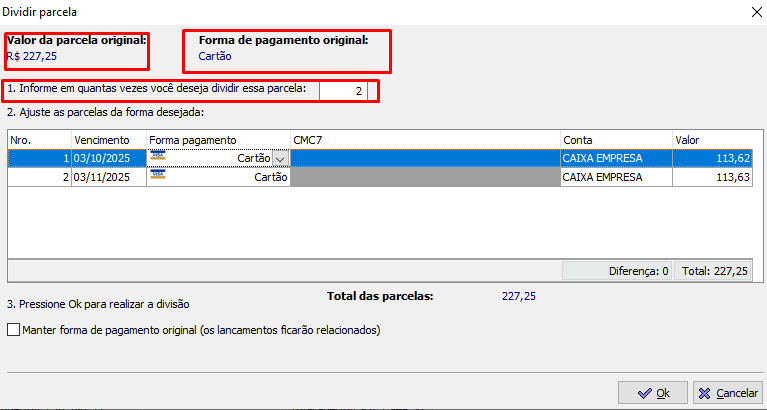Click the stepper beside number of installments
The height and width of the screenshot is (410, 767).
(373, 91)
